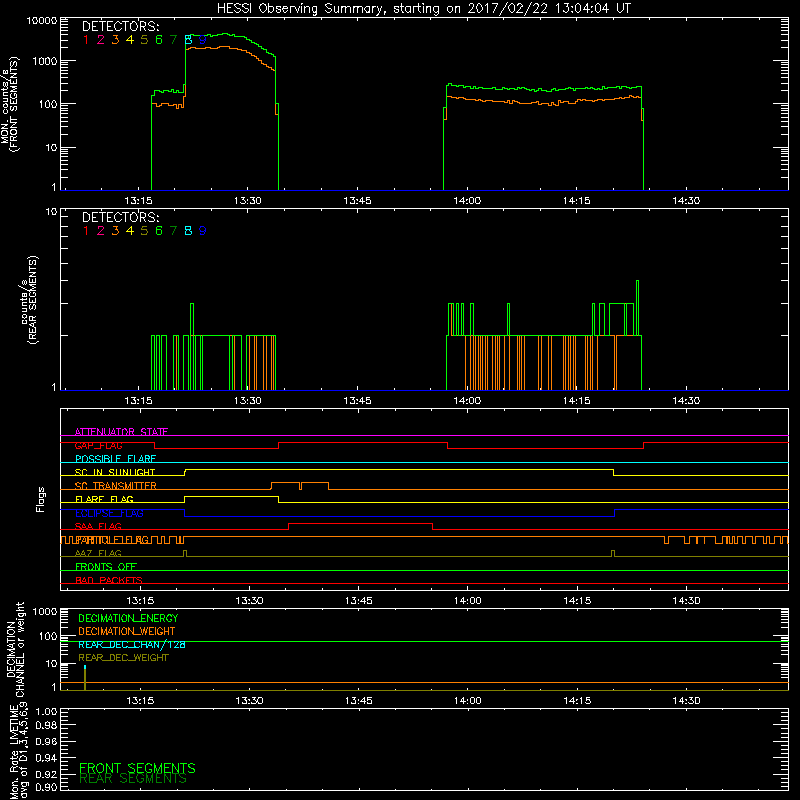Screen dimensions: 800x800
Task: Click detector 7 in rear segments legend
Action: [x=173, y=231]
